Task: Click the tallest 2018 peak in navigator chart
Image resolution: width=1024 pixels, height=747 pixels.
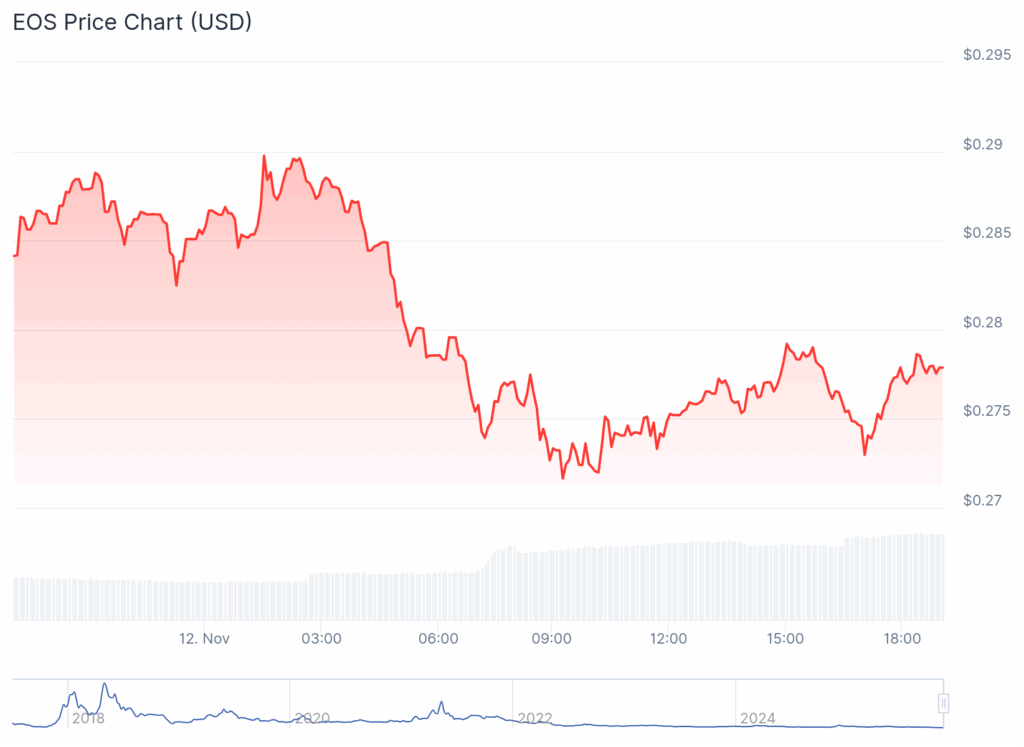Action: tap(104, 686)
